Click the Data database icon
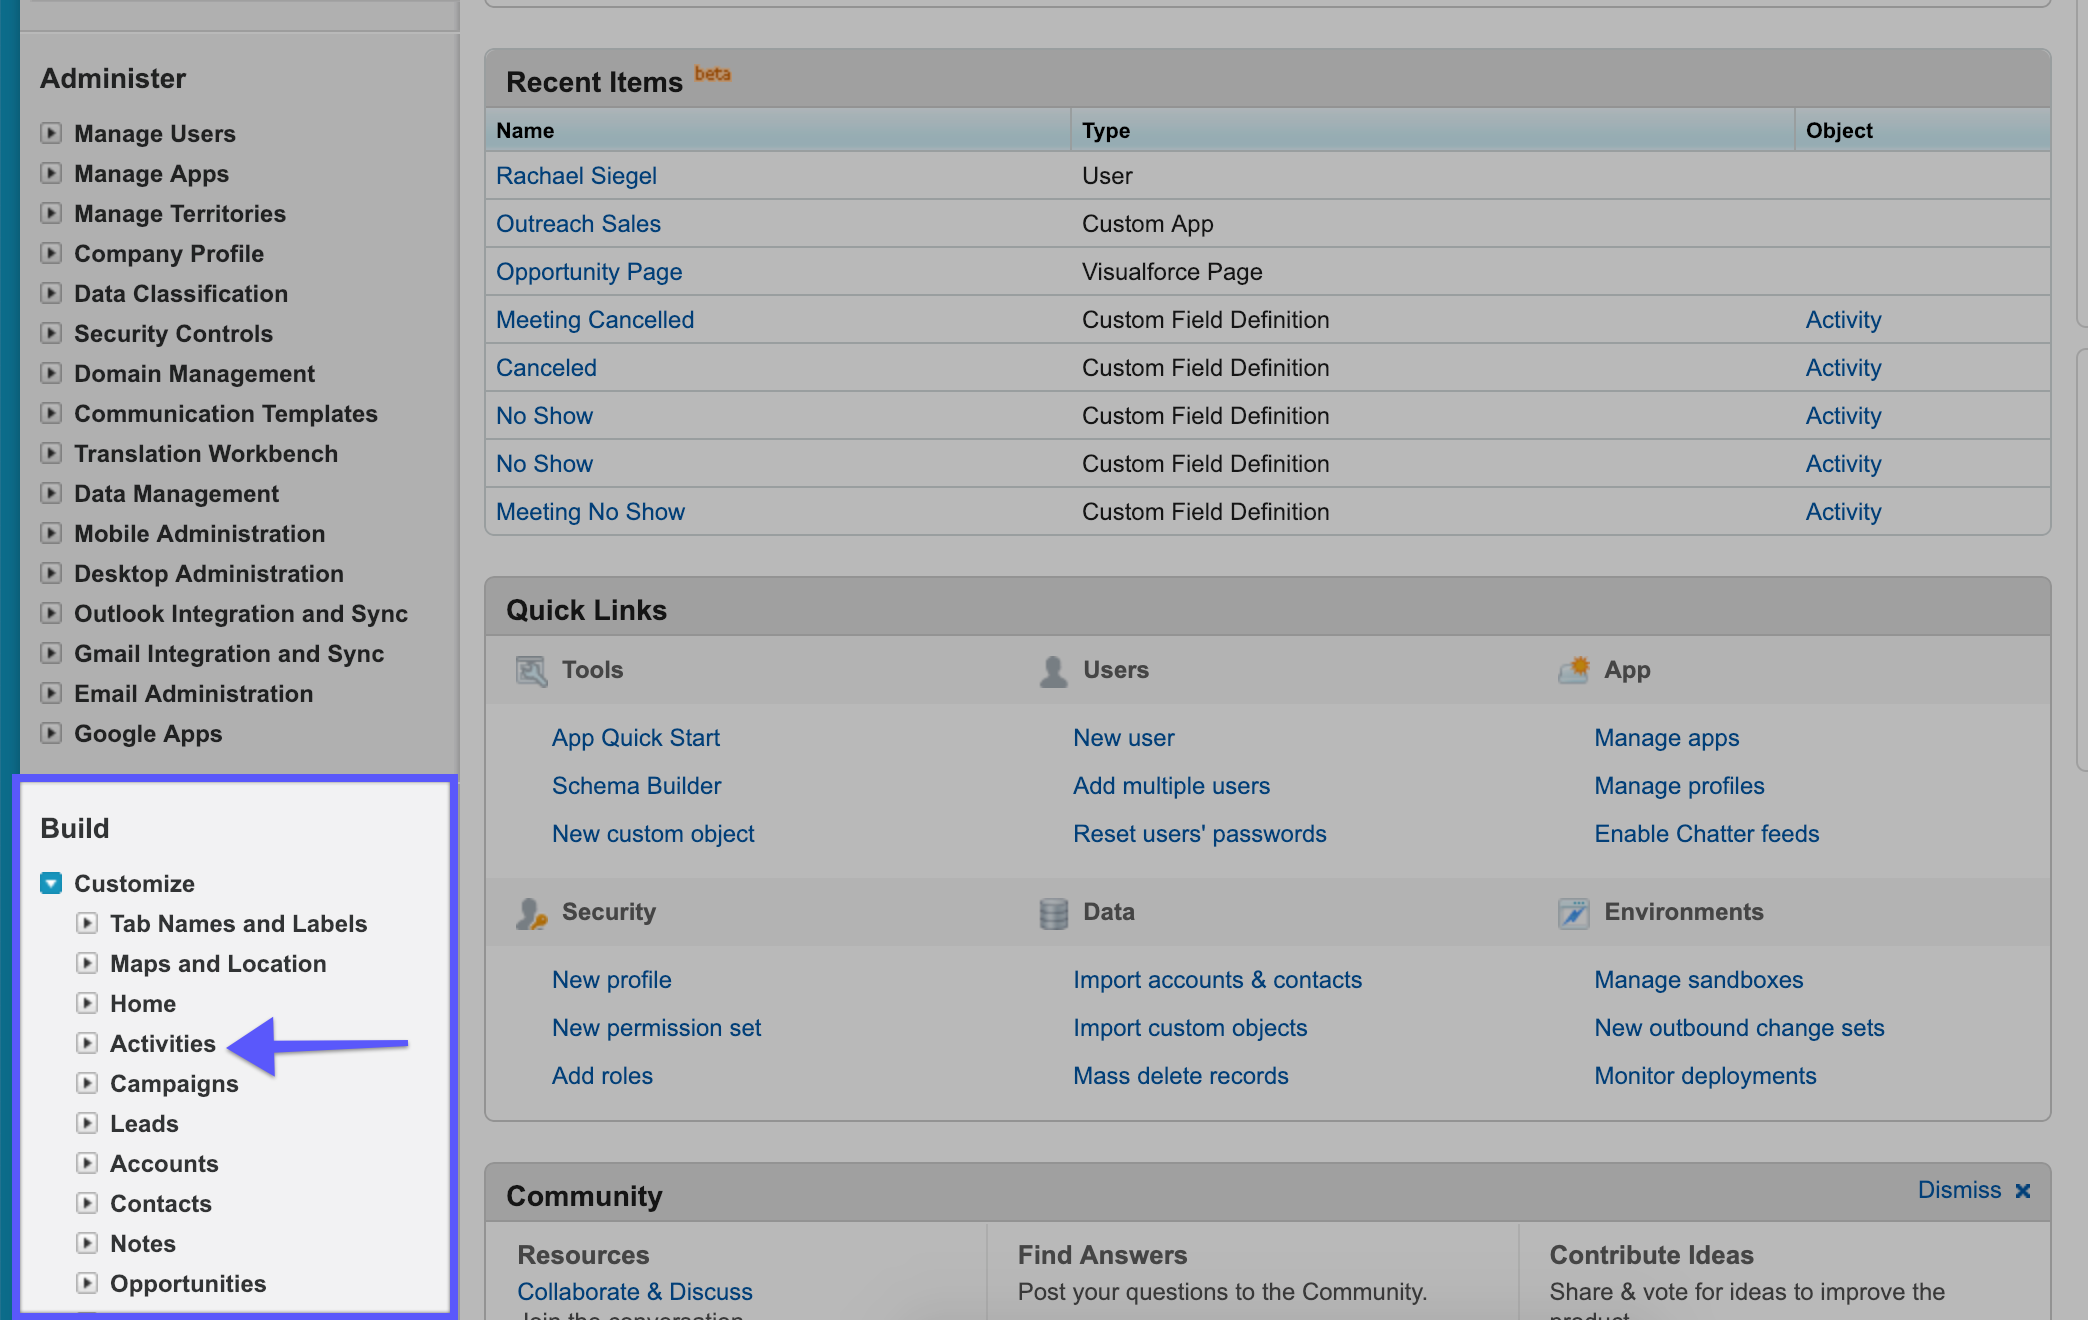2088x1320 pixels. (x=1053, y=912)
